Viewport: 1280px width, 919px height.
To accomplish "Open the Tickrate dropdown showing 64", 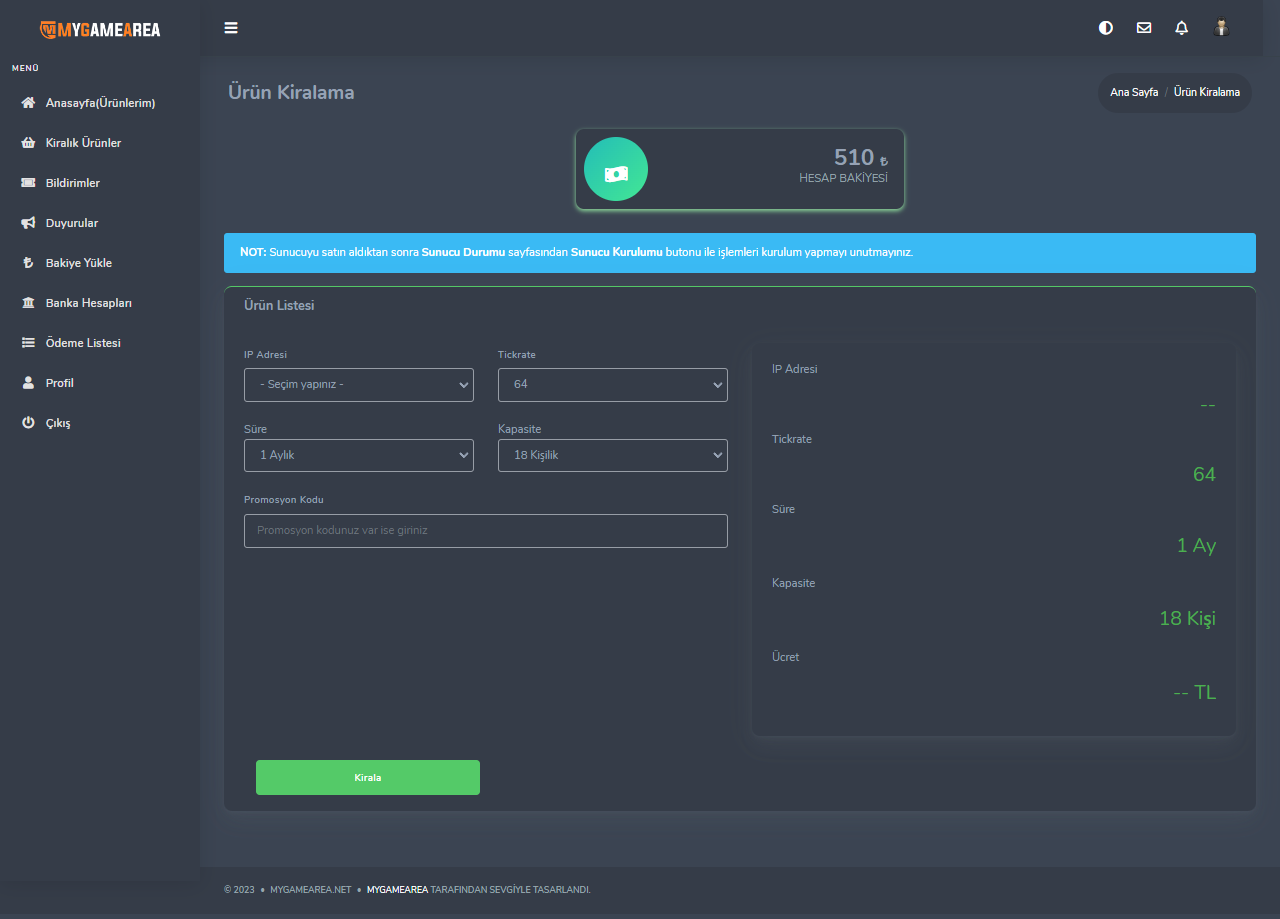I will 613,385.
